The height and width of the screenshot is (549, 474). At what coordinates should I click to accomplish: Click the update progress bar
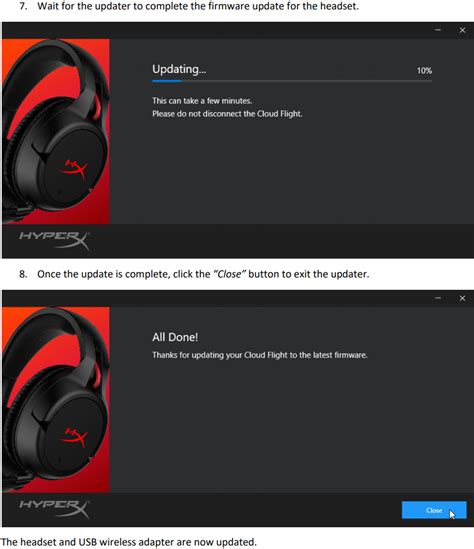pyautogui.click(x=292, y=81)
